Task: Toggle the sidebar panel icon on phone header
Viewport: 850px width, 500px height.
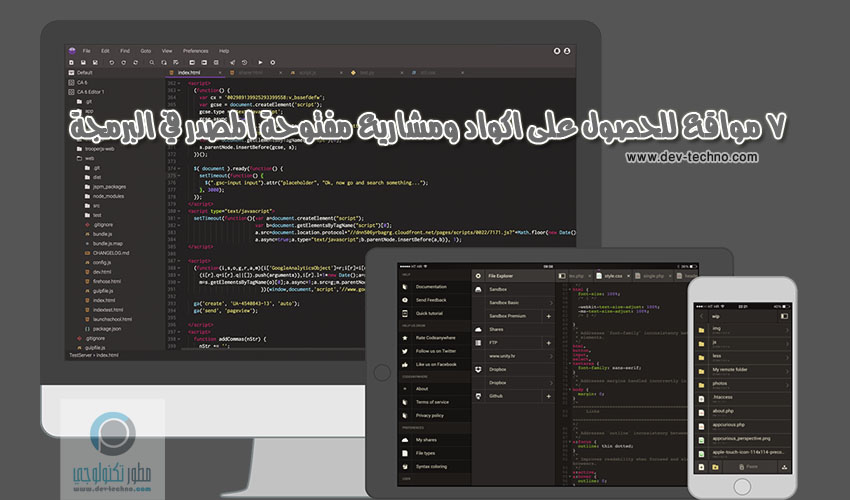Action: pyautogui.click(x=784, y=316)
